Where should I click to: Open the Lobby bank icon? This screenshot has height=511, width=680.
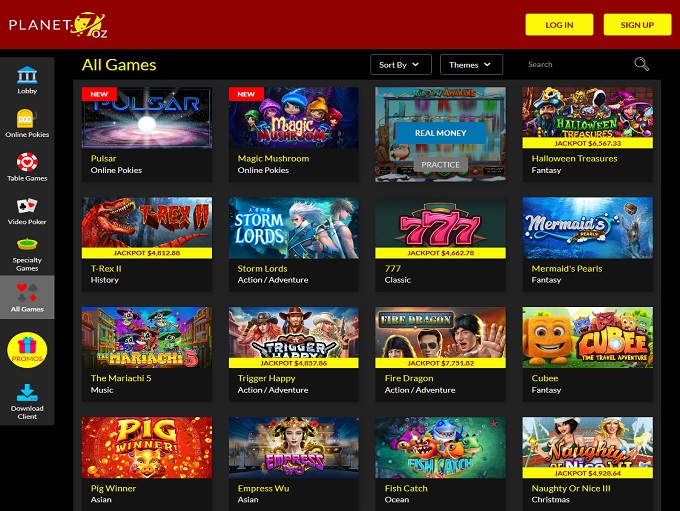click(x=27, y=75)
